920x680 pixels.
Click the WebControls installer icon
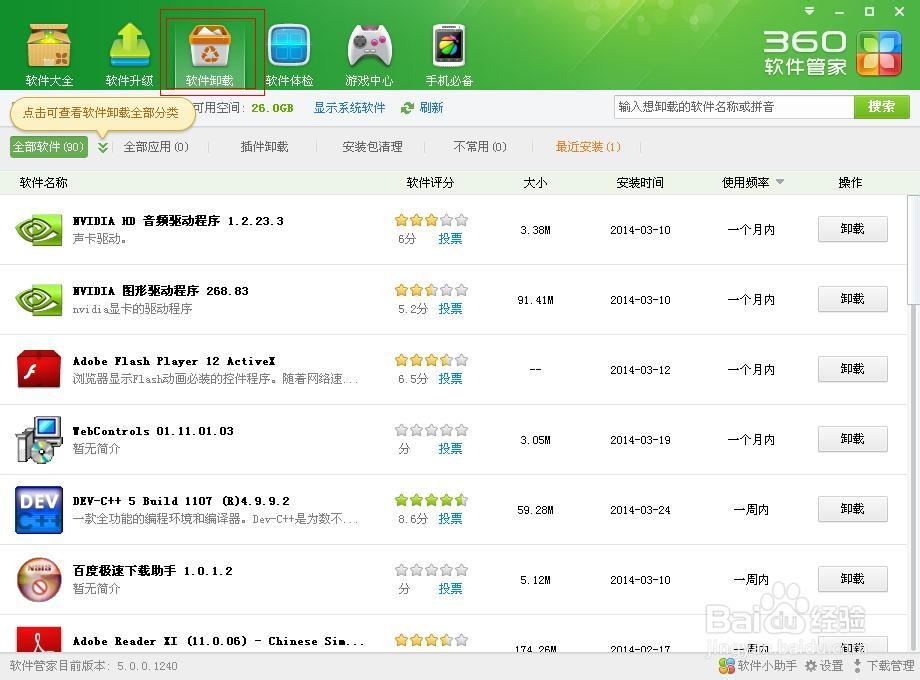39,439
